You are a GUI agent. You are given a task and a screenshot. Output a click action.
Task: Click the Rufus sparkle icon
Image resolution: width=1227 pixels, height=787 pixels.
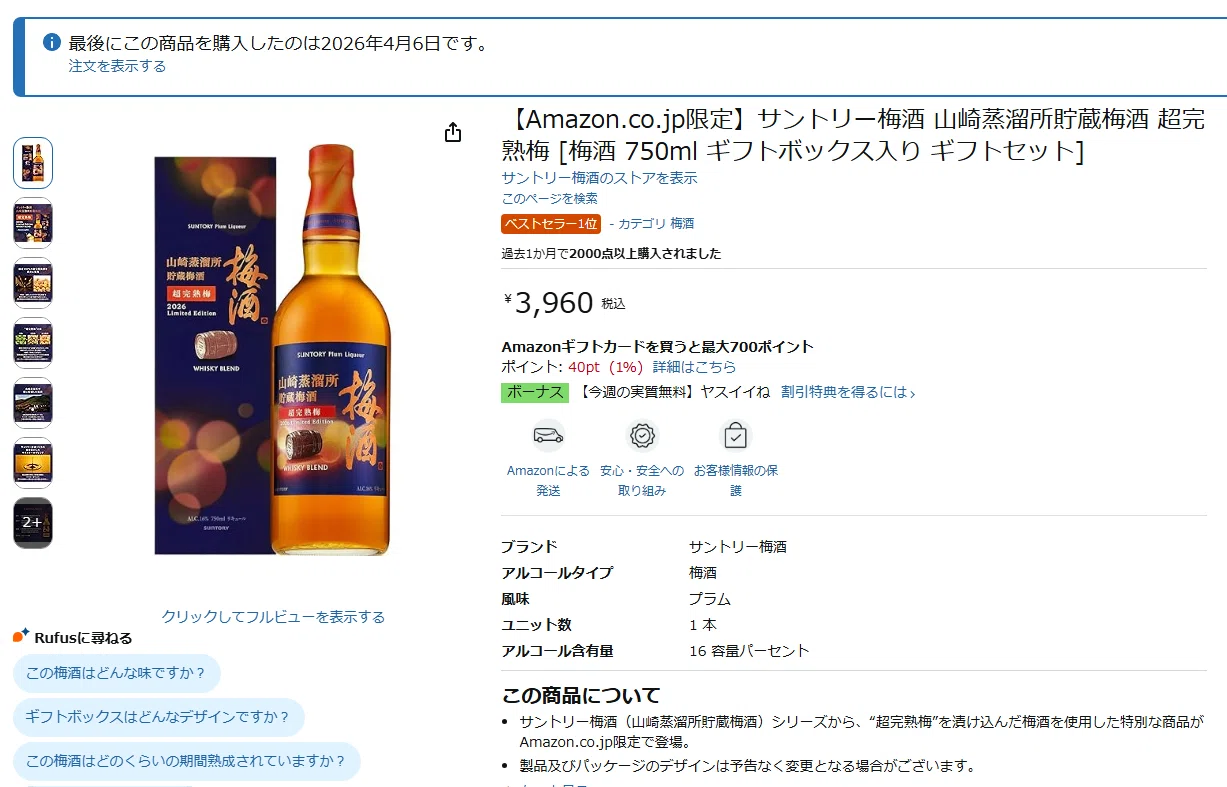click(21, 636)
